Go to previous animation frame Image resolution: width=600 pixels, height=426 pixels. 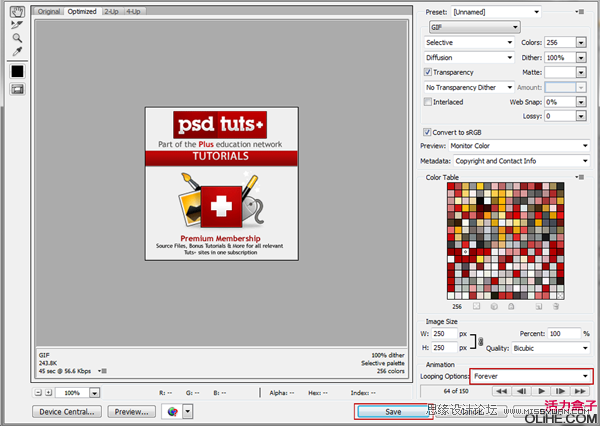tap(521, 391)
